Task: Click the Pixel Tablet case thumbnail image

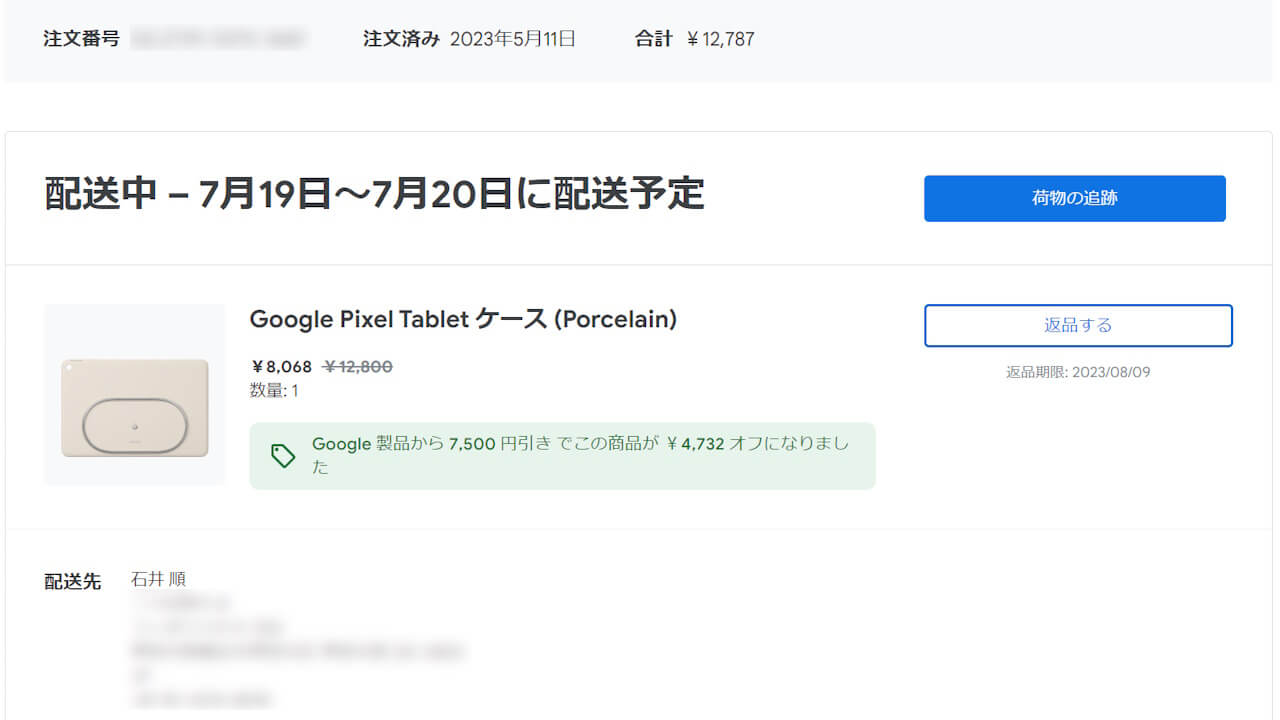Action: 134,394
